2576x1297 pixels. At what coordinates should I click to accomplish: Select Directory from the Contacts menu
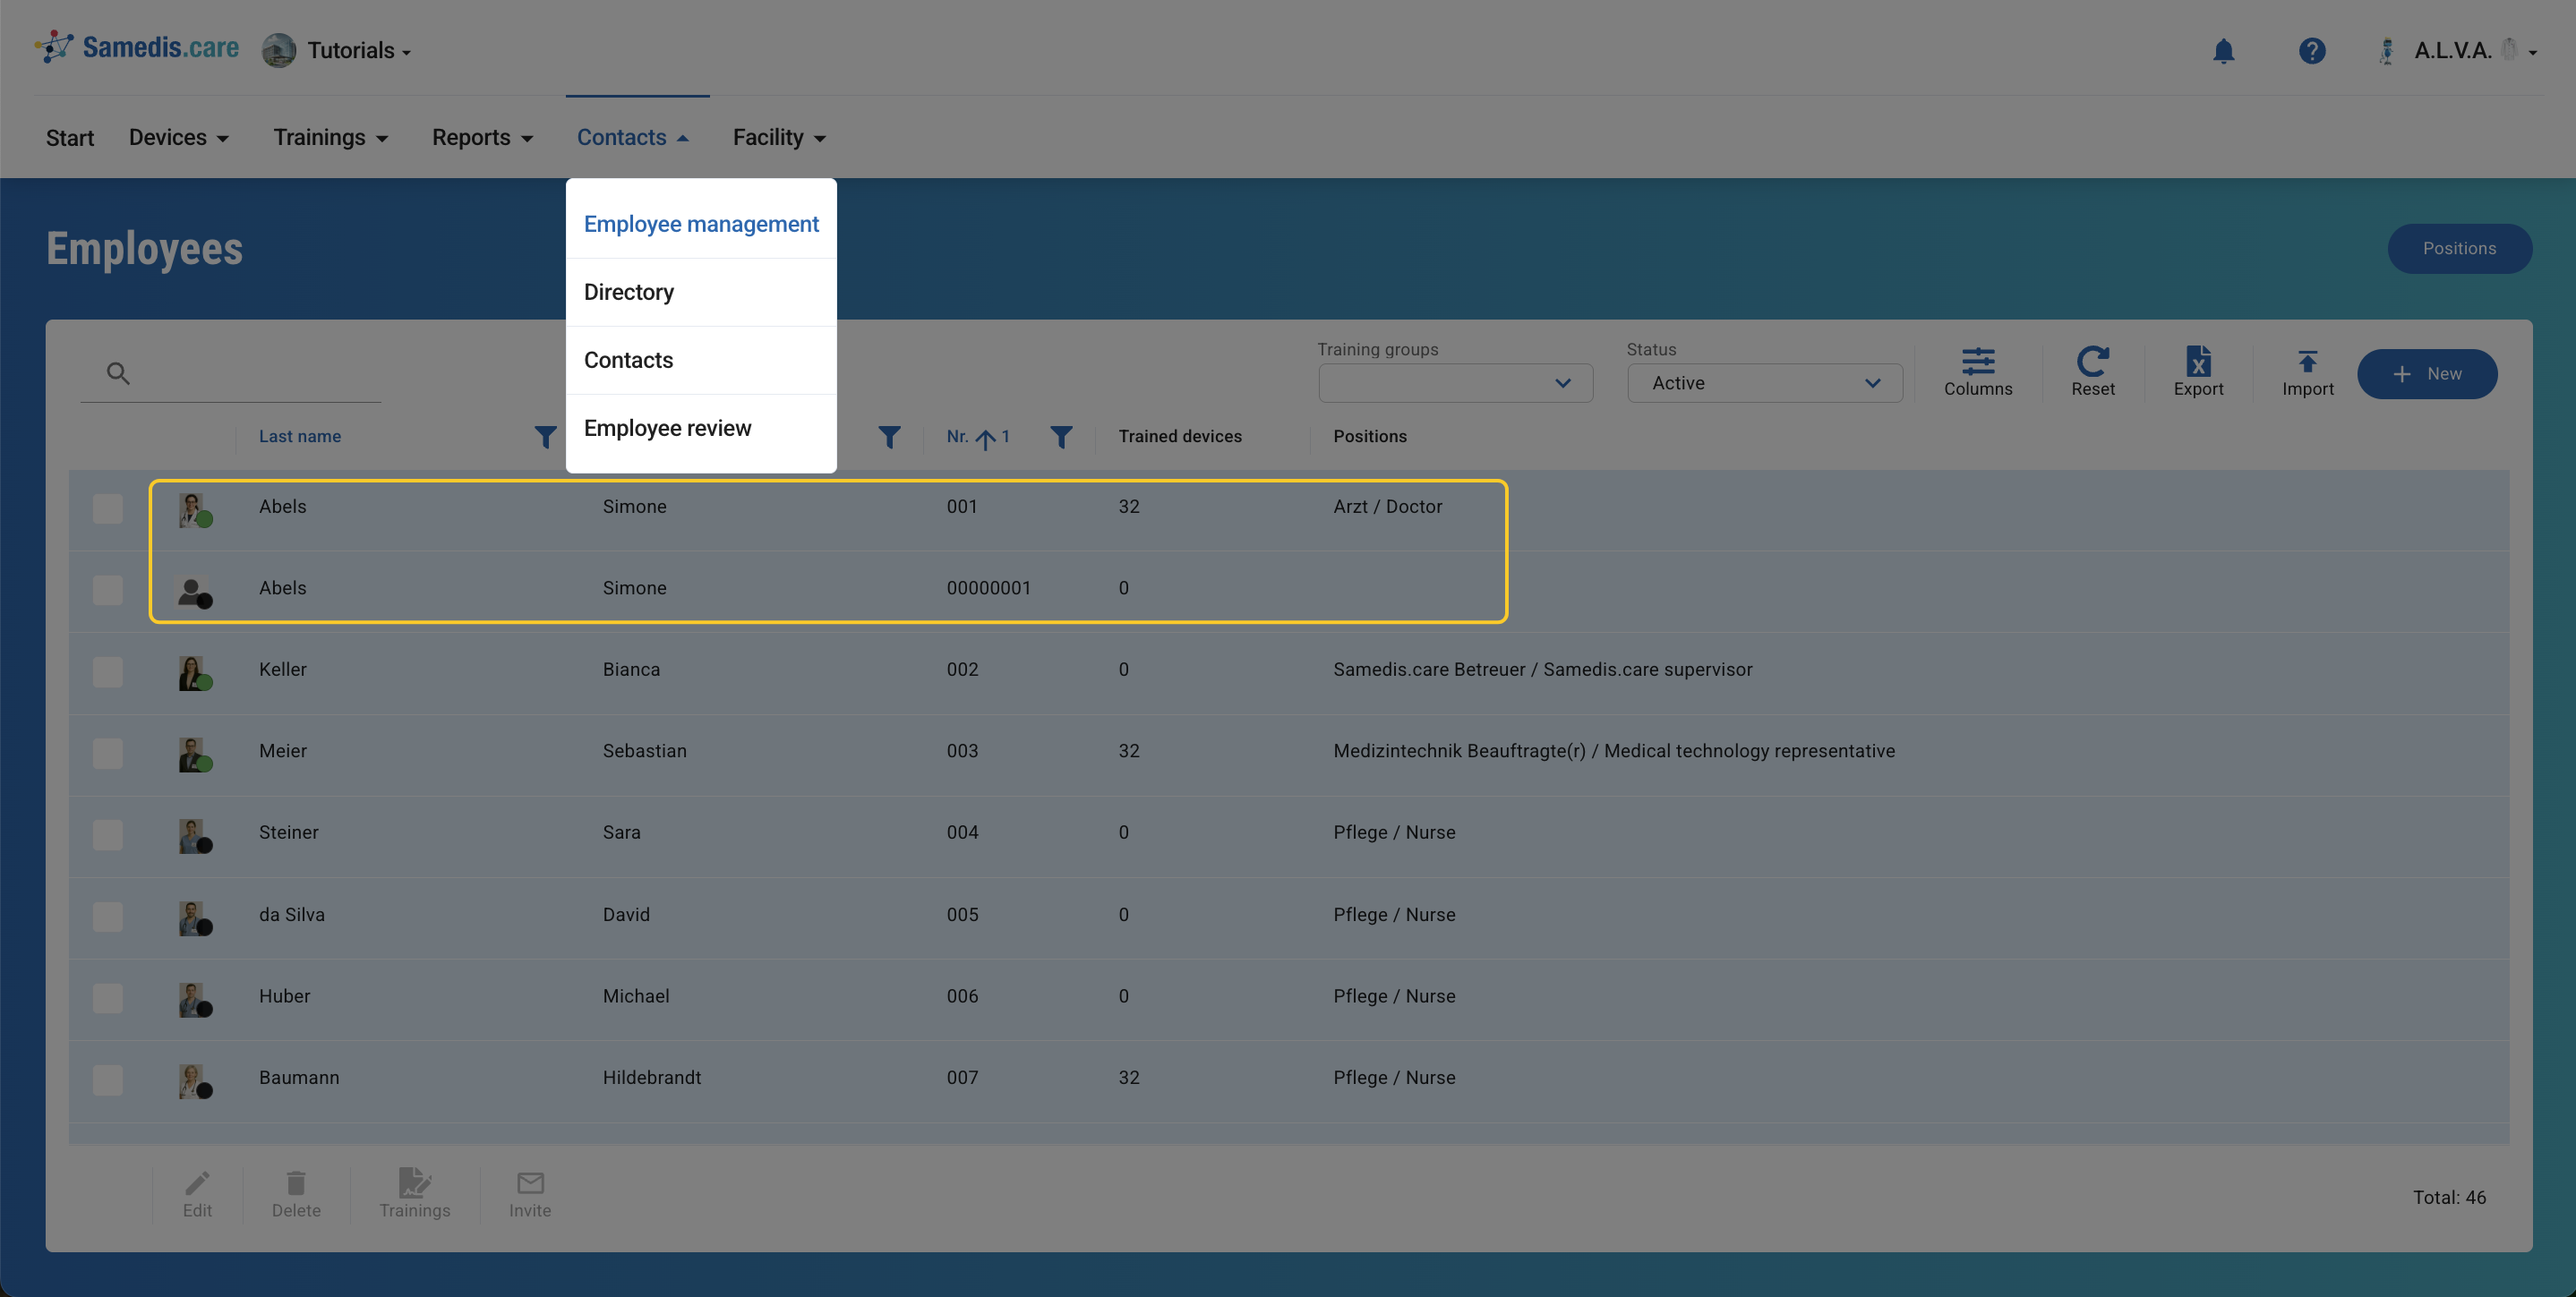629,292
